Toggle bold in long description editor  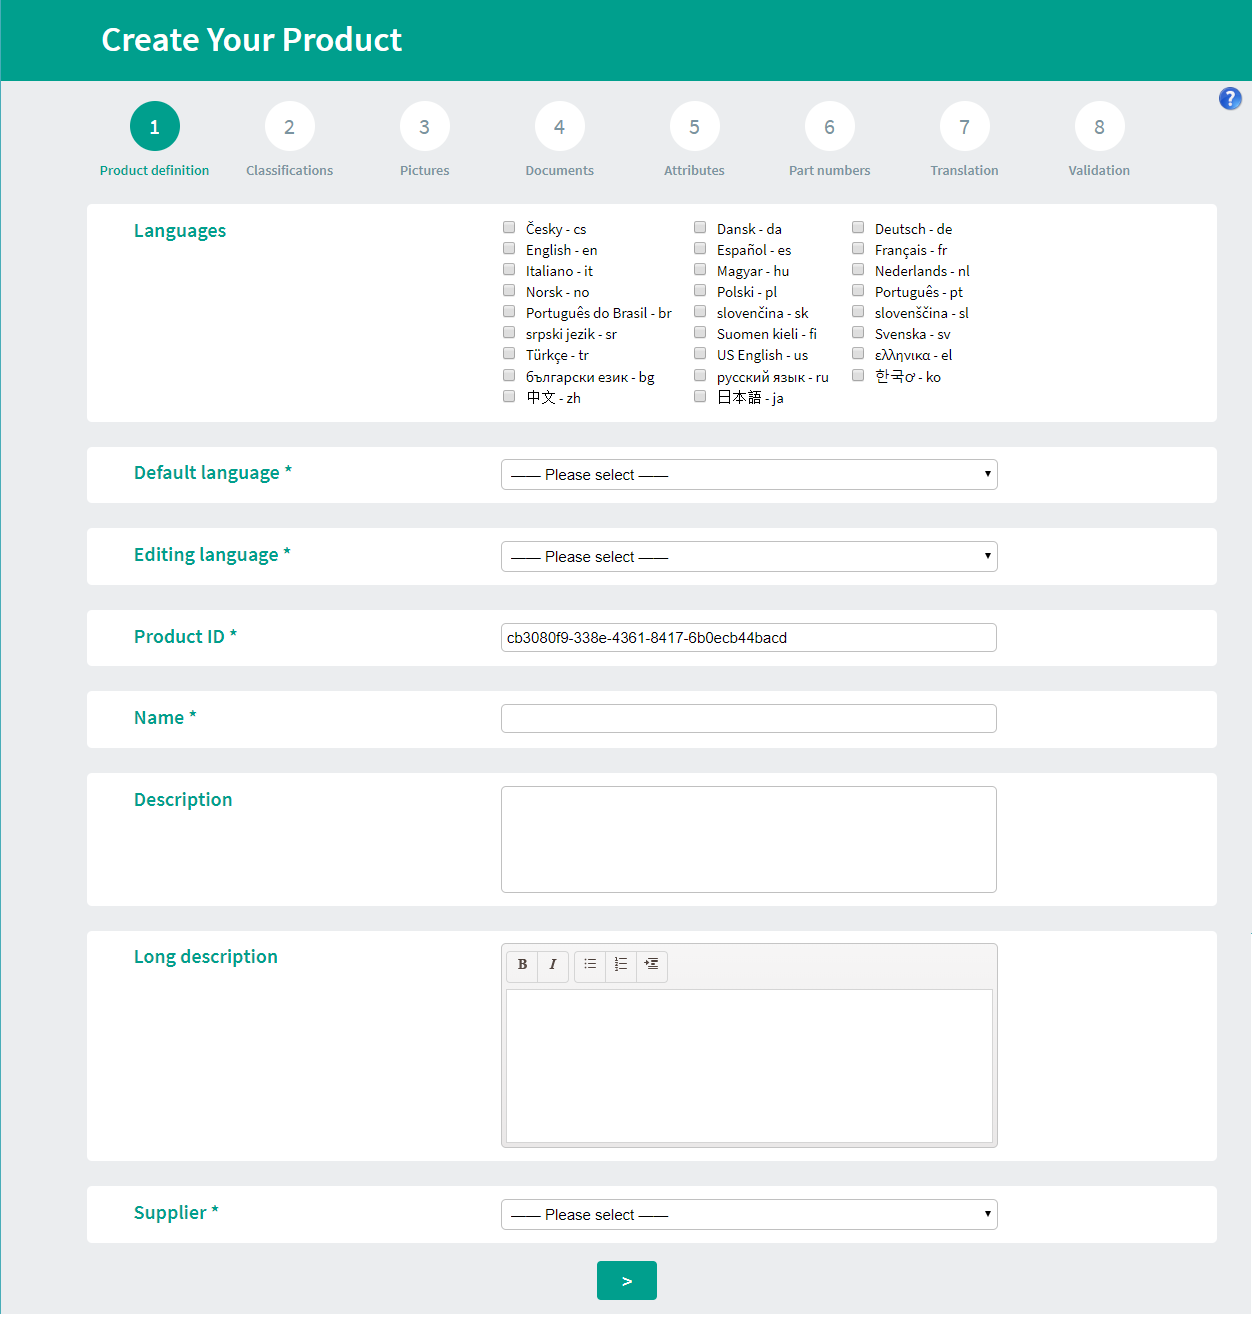522,965
